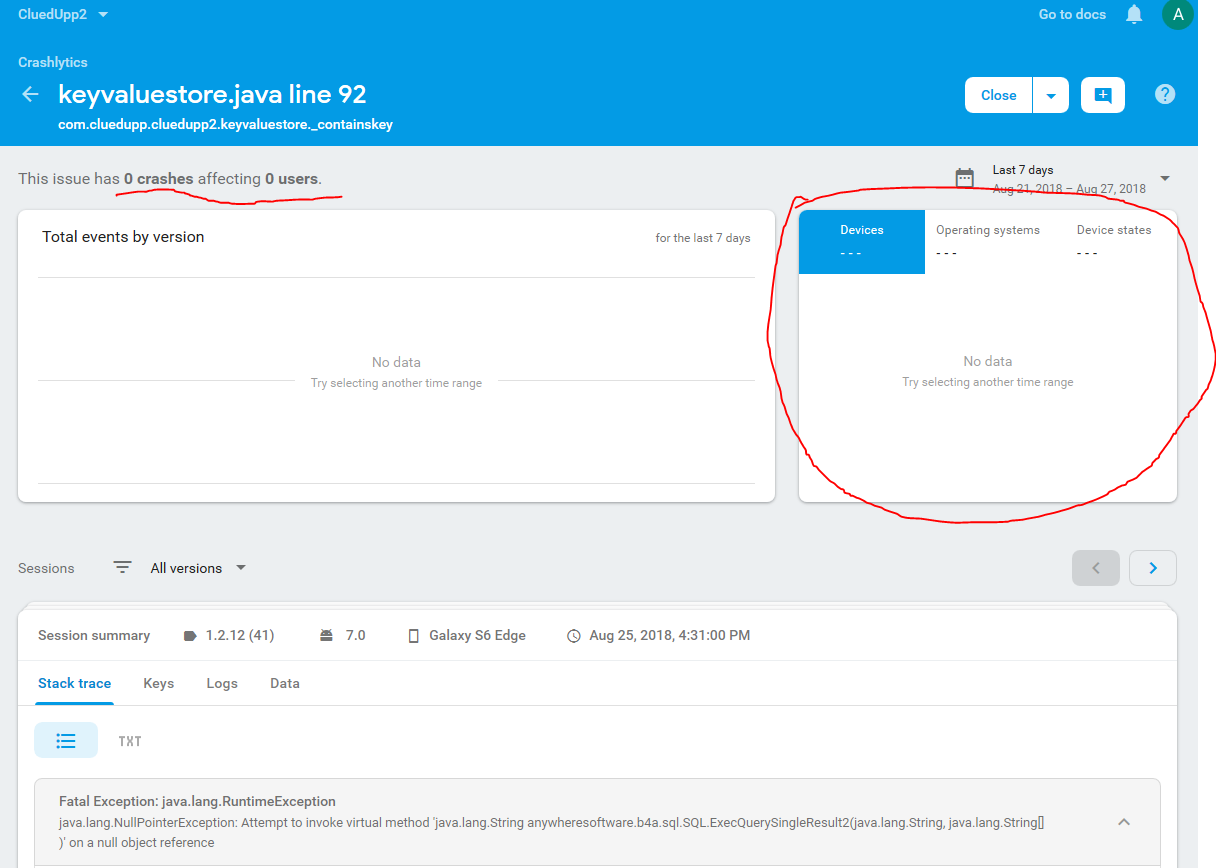Switch to the Stack trace tab
1216x868 pixels.
point(74,684)
